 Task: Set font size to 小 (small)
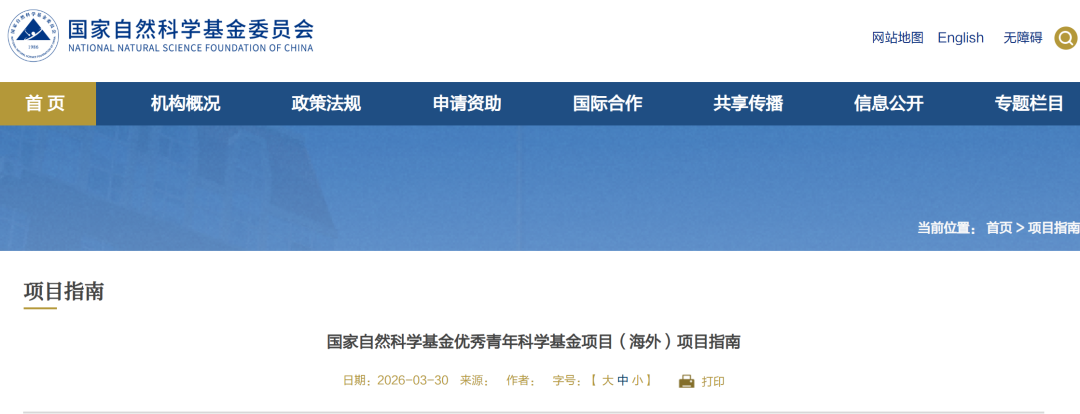click(x=637, y=381)
